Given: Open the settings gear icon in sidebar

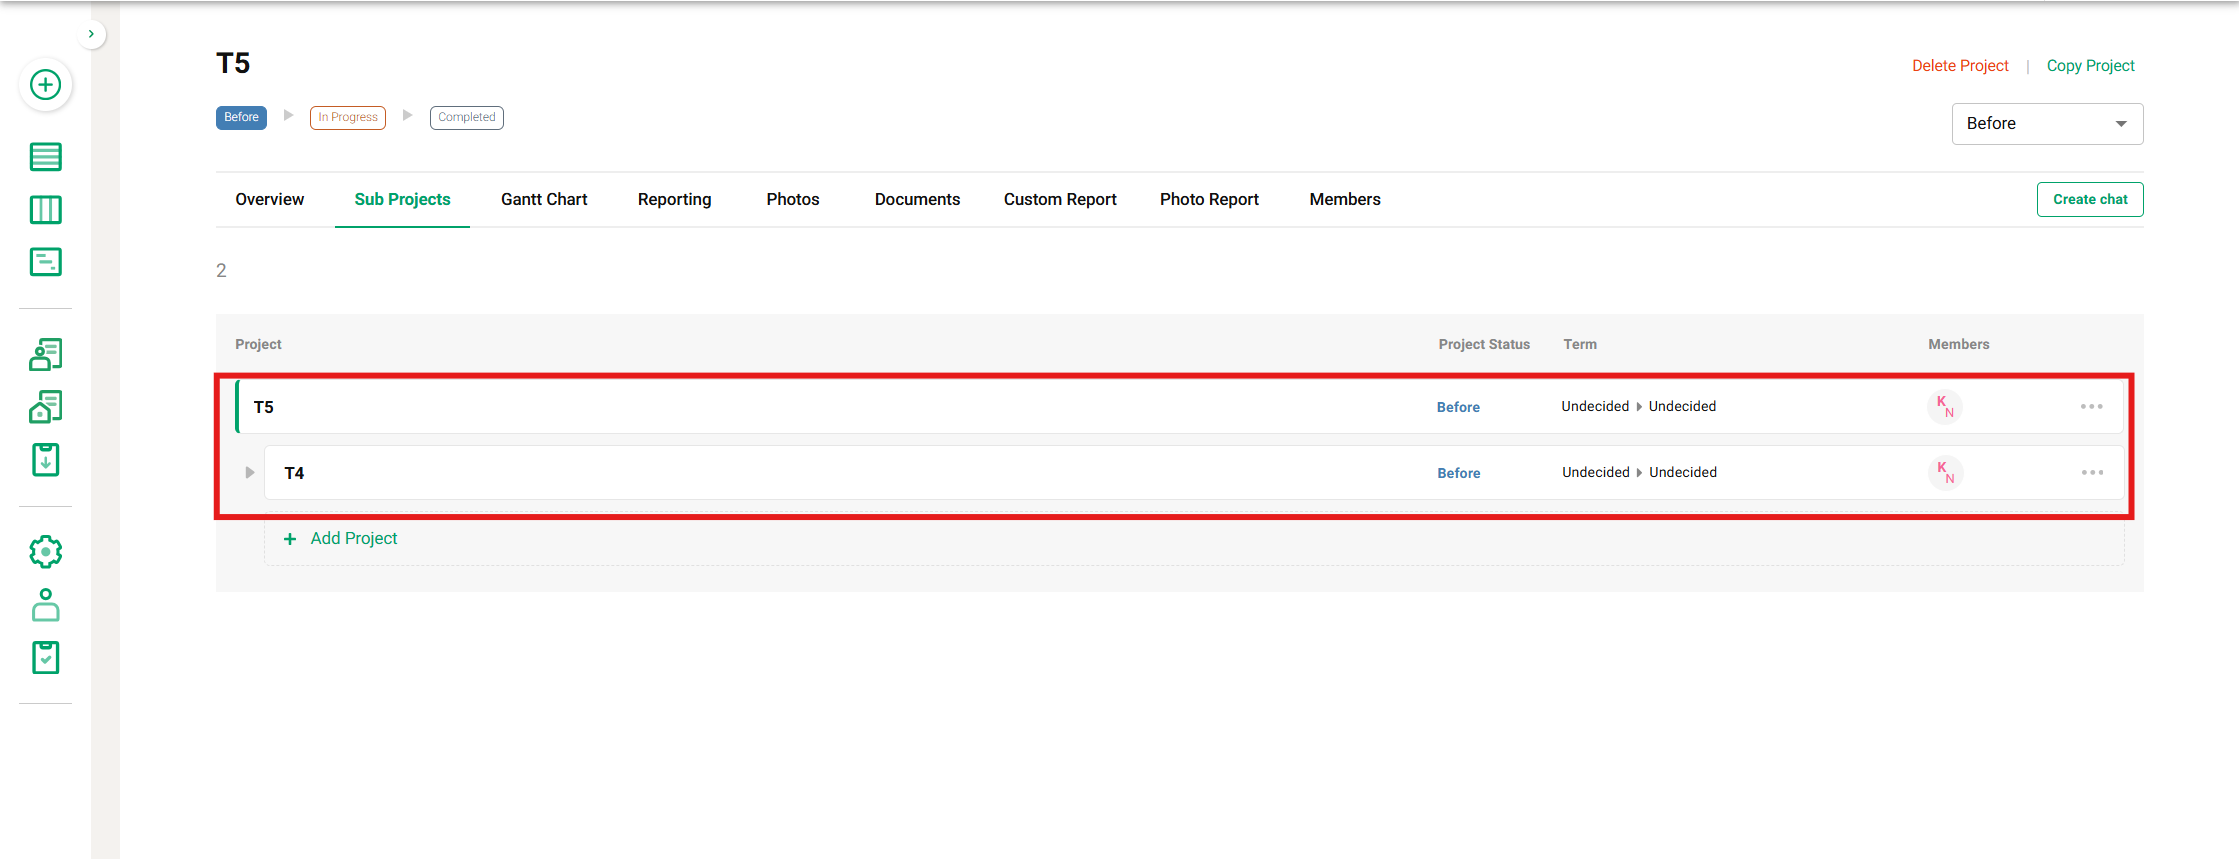Looking at the screenshot, I should [45, 552].
